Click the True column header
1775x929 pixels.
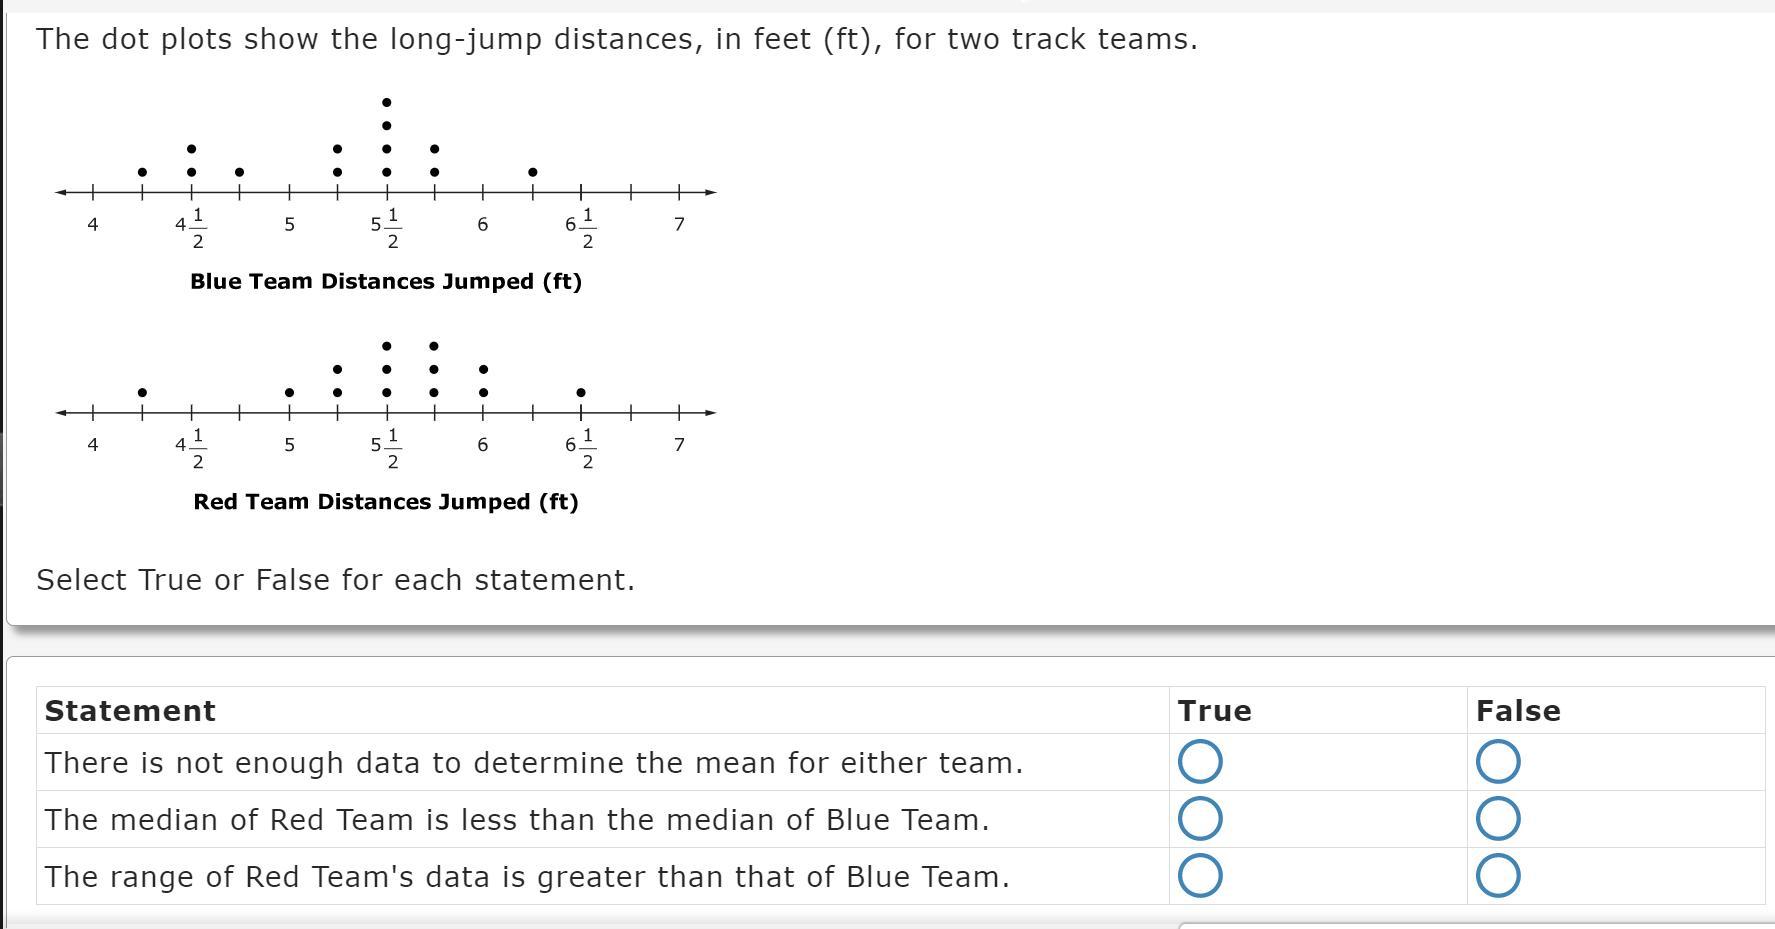coord(1214,711)
